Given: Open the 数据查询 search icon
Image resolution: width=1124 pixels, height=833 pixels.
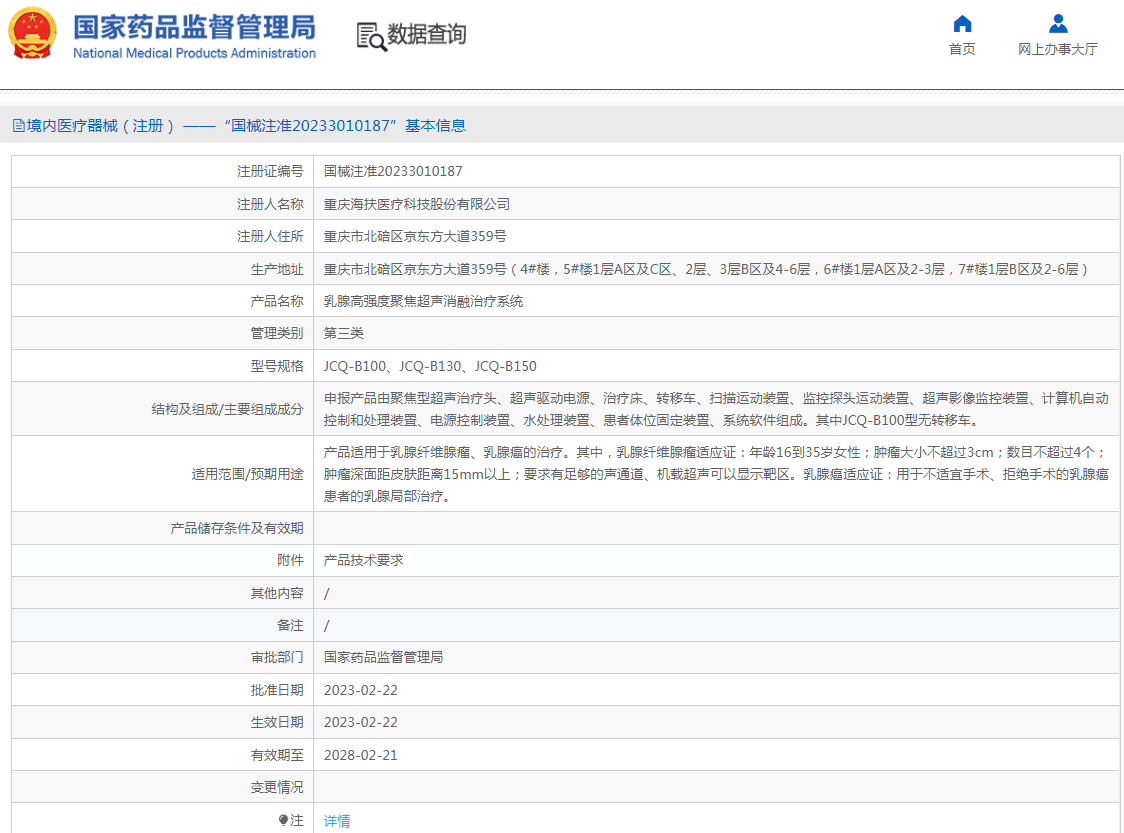Looking at the screenshot, I should coord(371,37).
